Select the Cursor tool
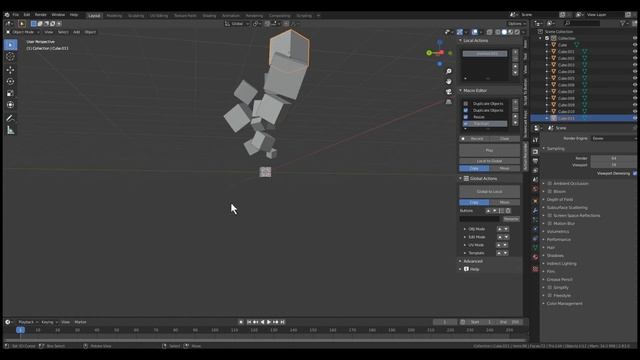This screenshot has width=640, height=360. pos(11,57)
